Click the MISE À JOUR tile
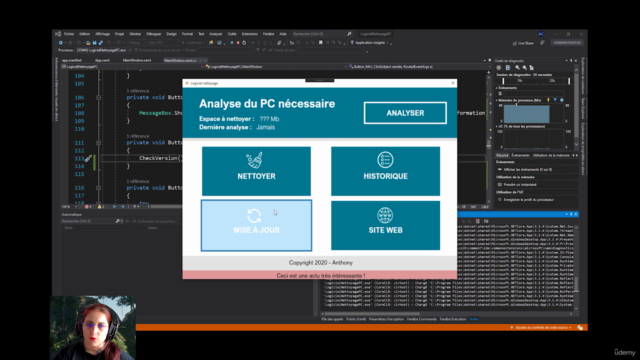This screenshot has width=640, height=360. tap(256, 225)
